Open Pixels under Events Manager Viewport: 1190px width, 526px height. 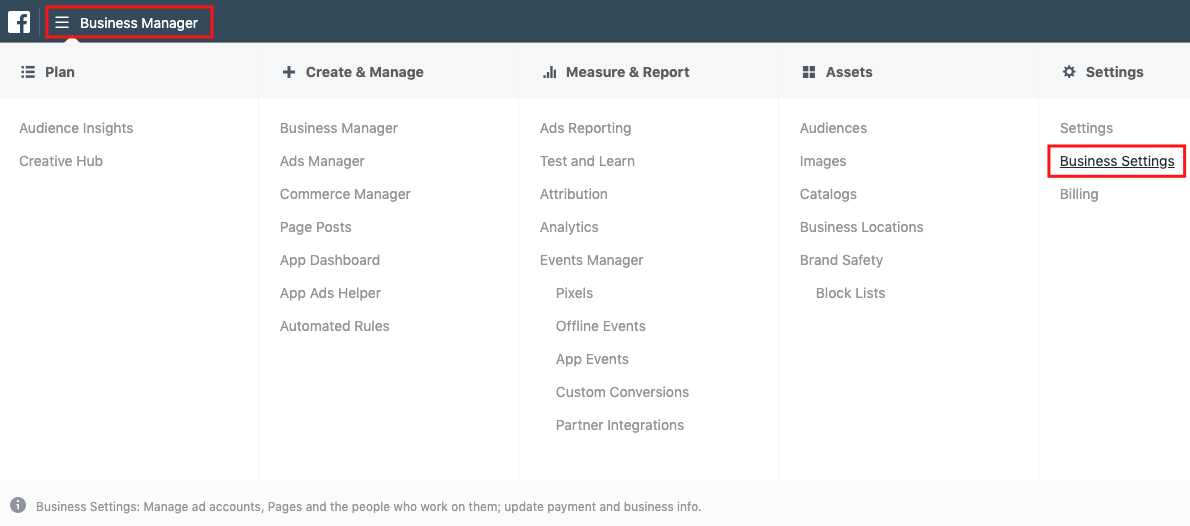click(x=574, y=293)
